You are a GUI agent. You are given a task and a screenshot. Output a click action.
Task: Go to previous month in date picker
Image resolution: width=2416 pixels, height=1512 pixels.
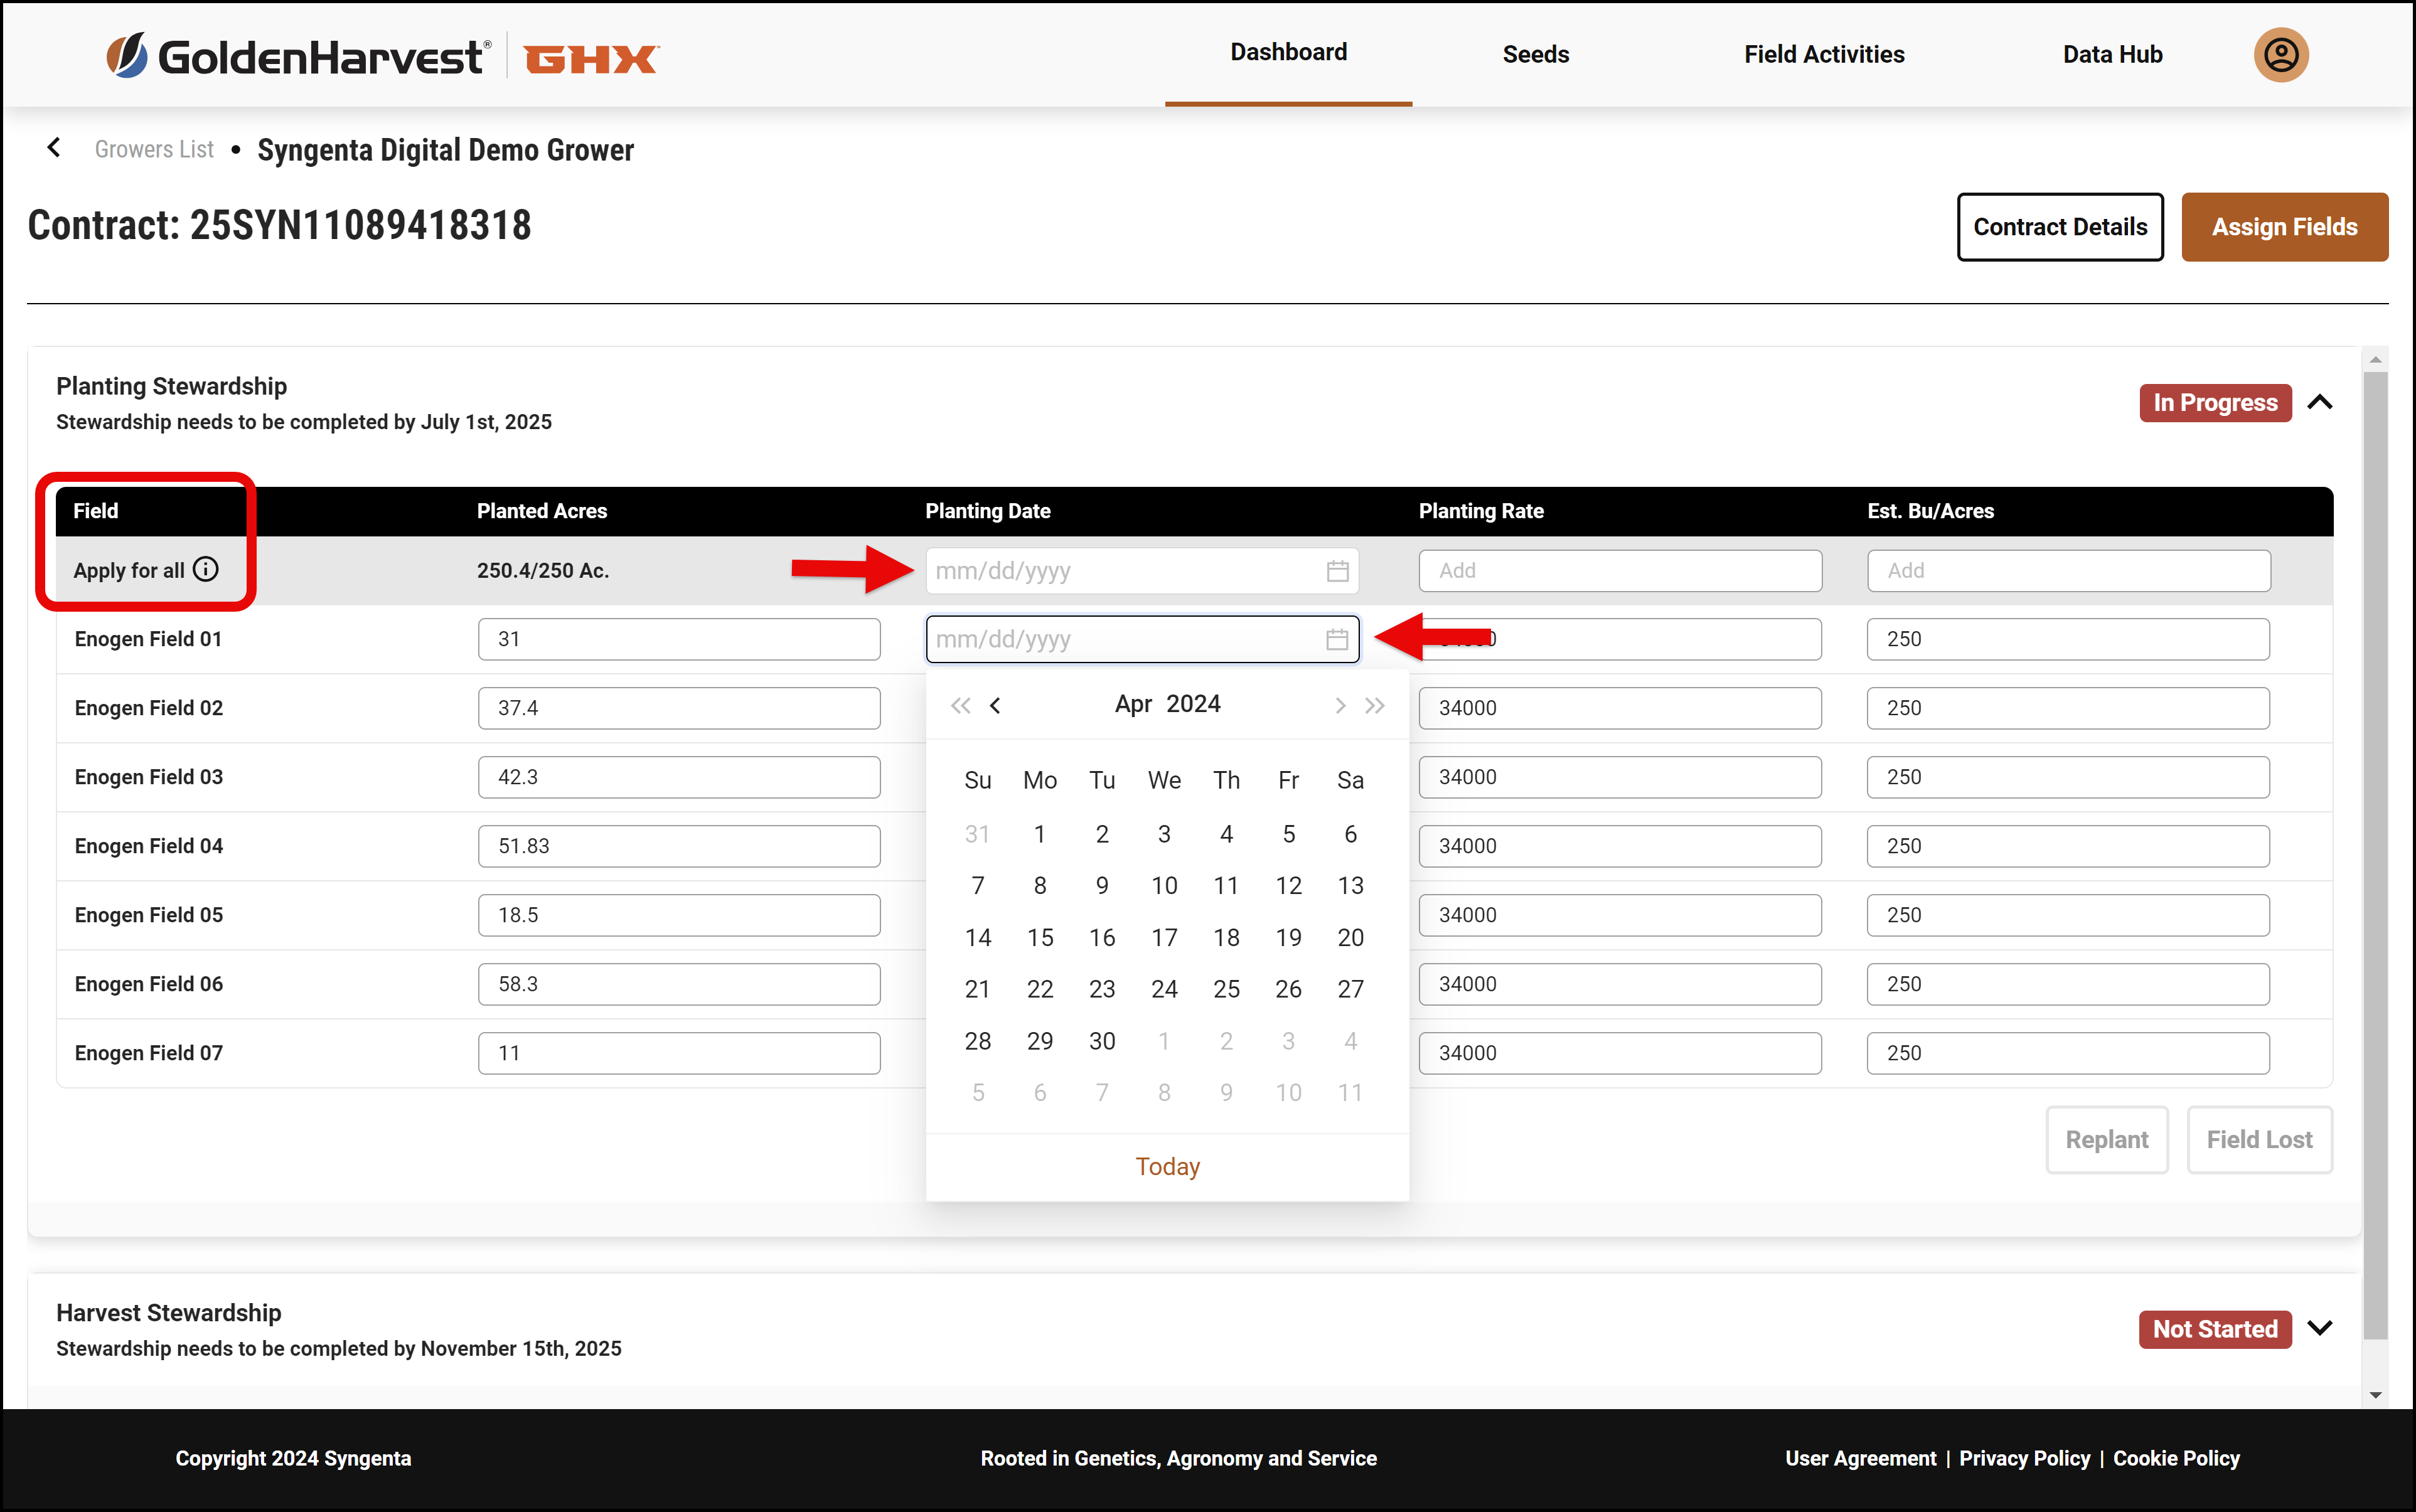[x=995, y=705]
